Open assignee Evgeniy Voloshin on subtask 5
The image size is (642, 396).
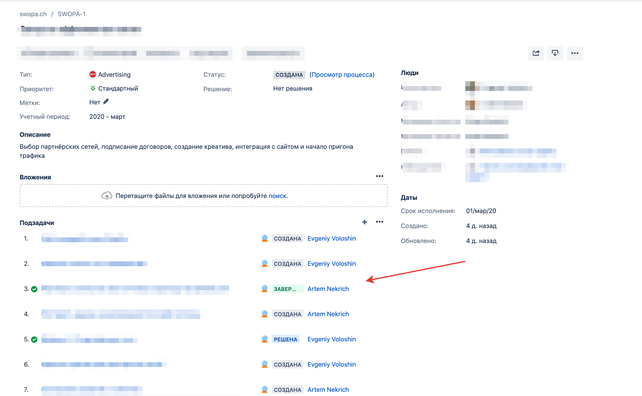(332, 339)
